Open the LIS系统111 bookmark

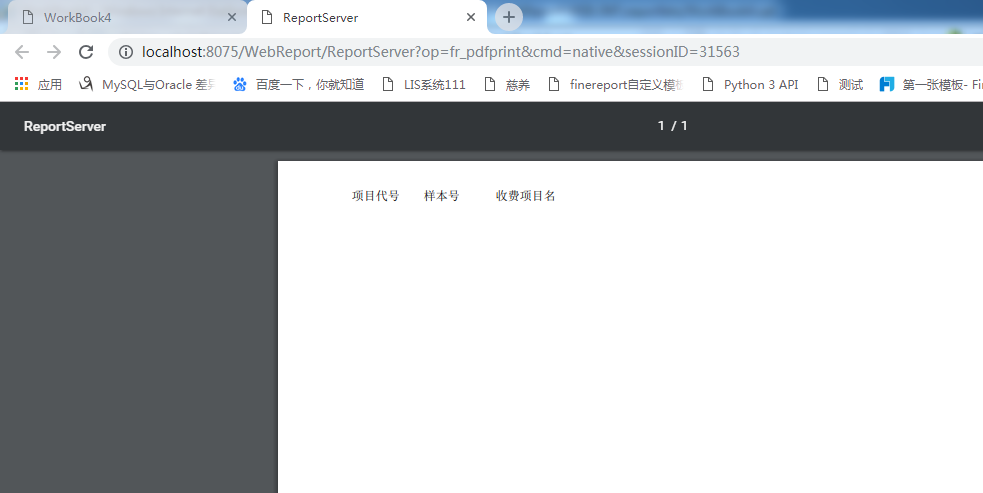click(424, 85)
